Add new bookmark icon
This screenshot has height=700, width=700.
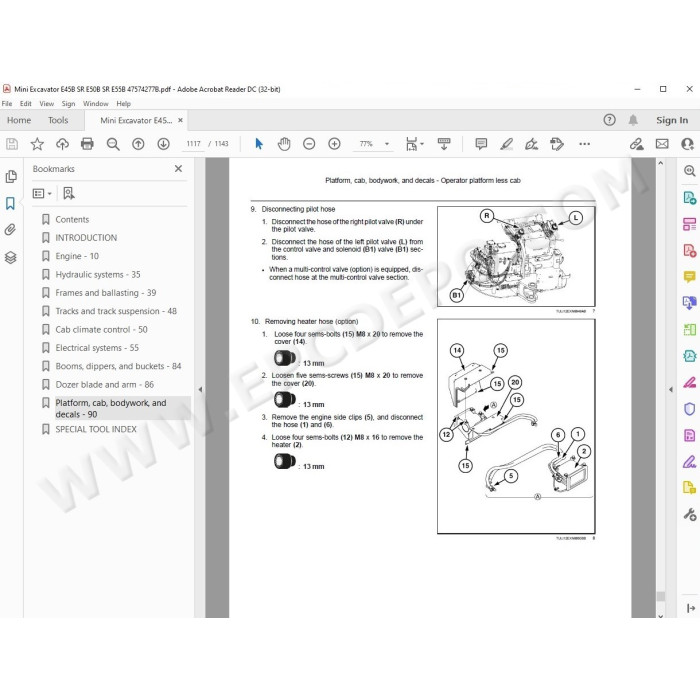[69, 193]
